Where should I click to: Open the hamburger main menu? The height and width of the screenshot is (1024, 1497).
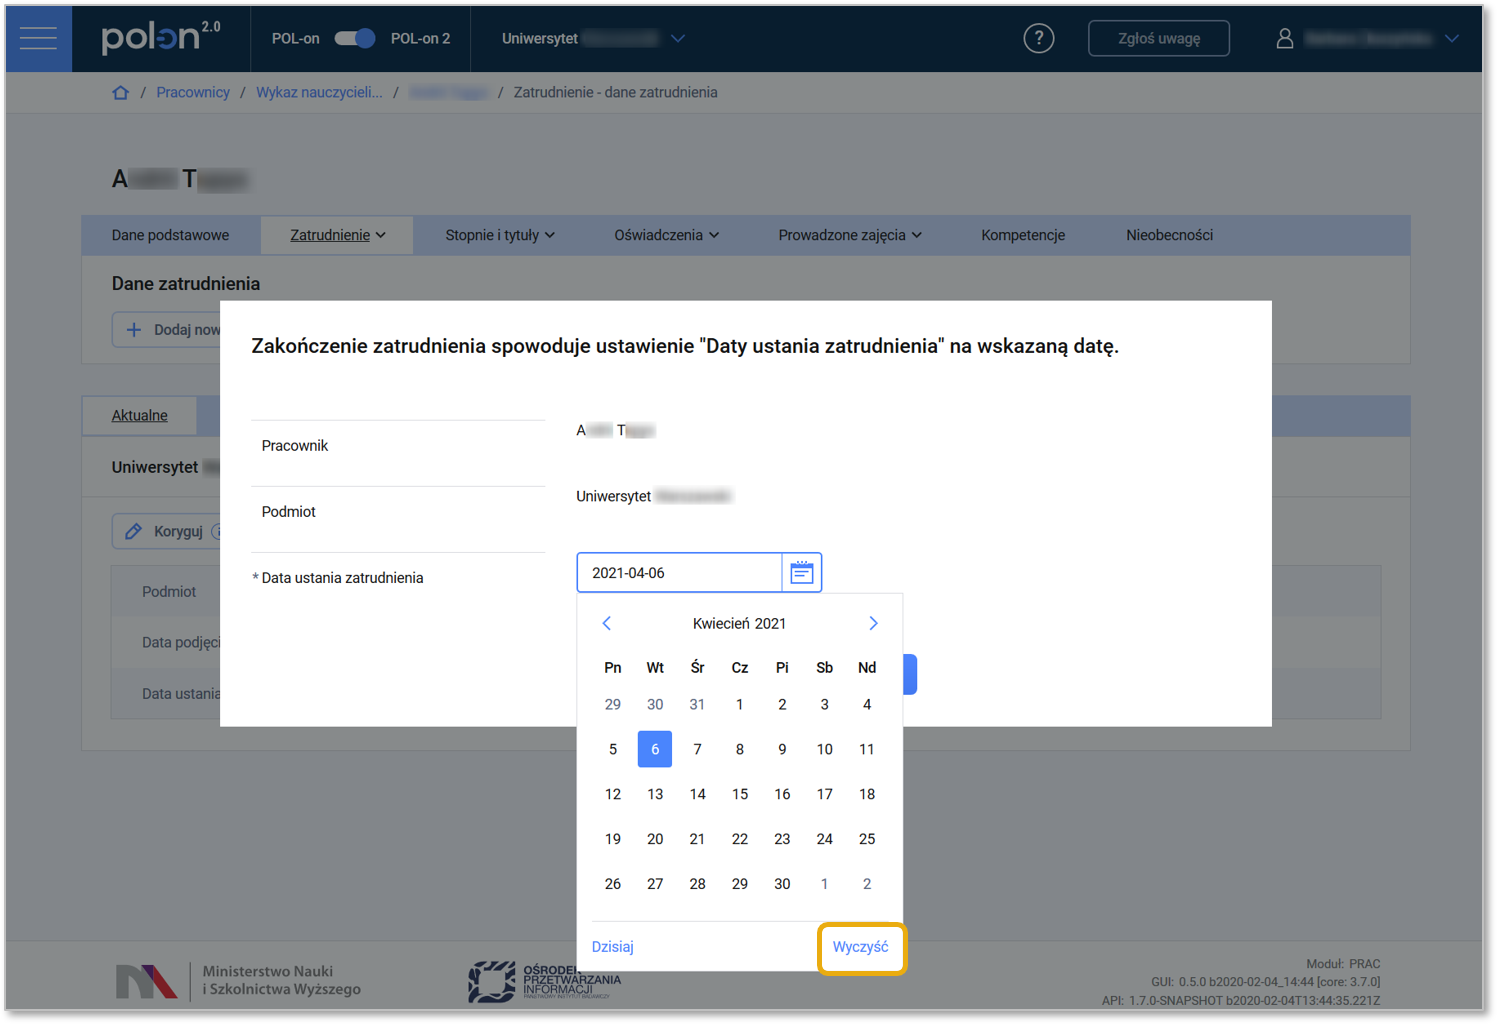[38, 39]
